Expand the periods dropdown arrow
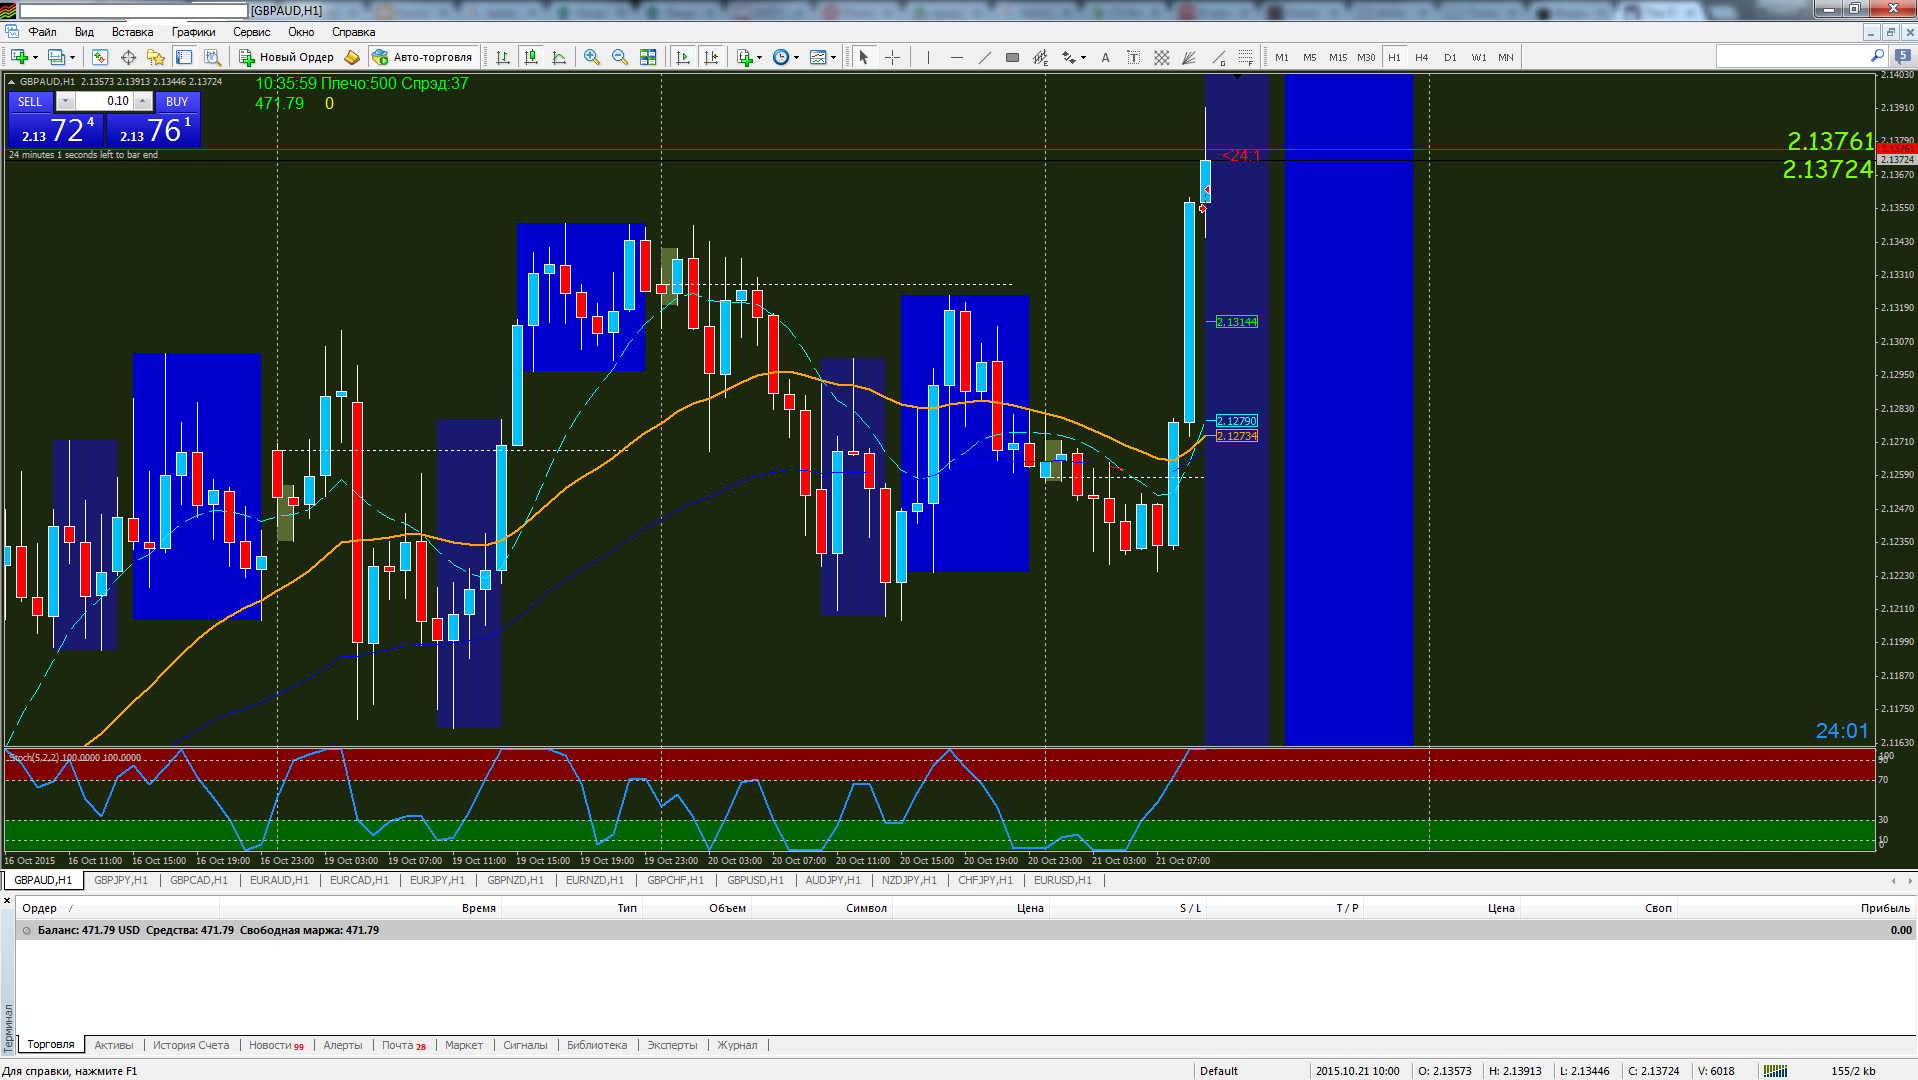This screenshot has height=1080, width=1918. tap(796, 57)
